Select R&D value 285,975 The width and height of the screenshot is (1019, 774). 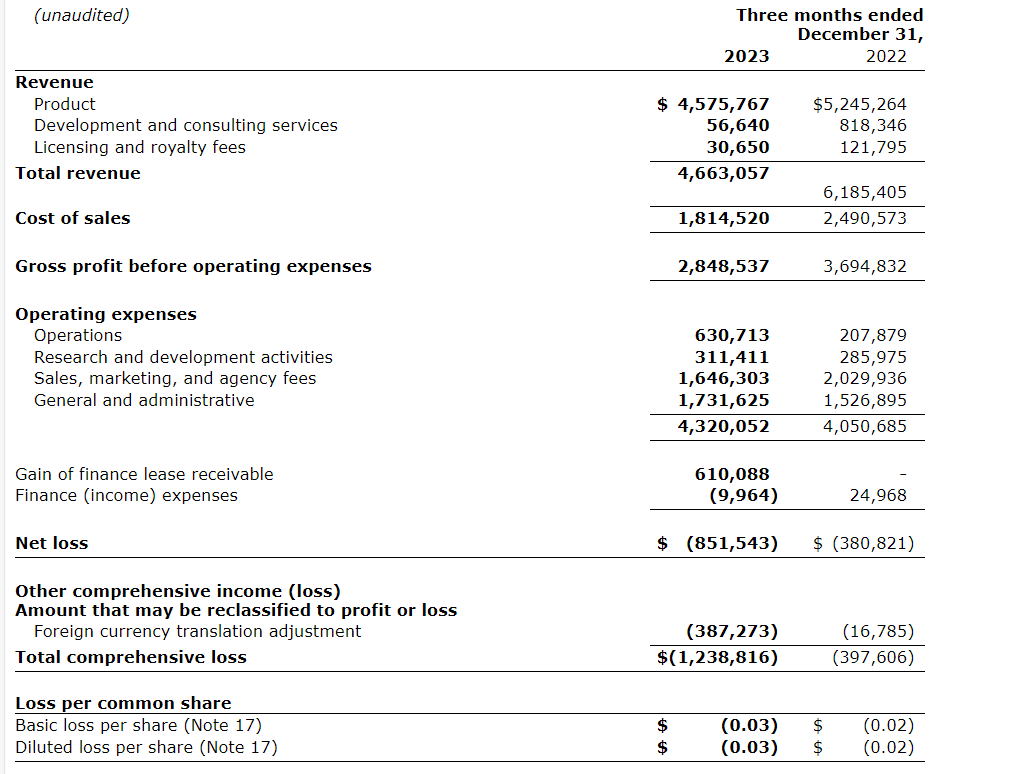click(x=873, y=357)
